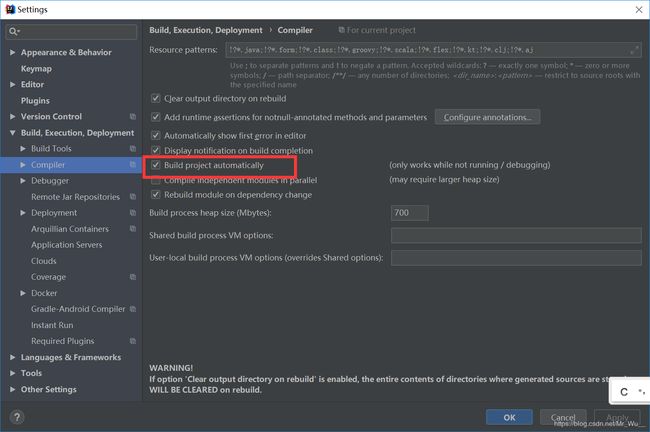Click the project-level icon beside Build Tools

133,148
